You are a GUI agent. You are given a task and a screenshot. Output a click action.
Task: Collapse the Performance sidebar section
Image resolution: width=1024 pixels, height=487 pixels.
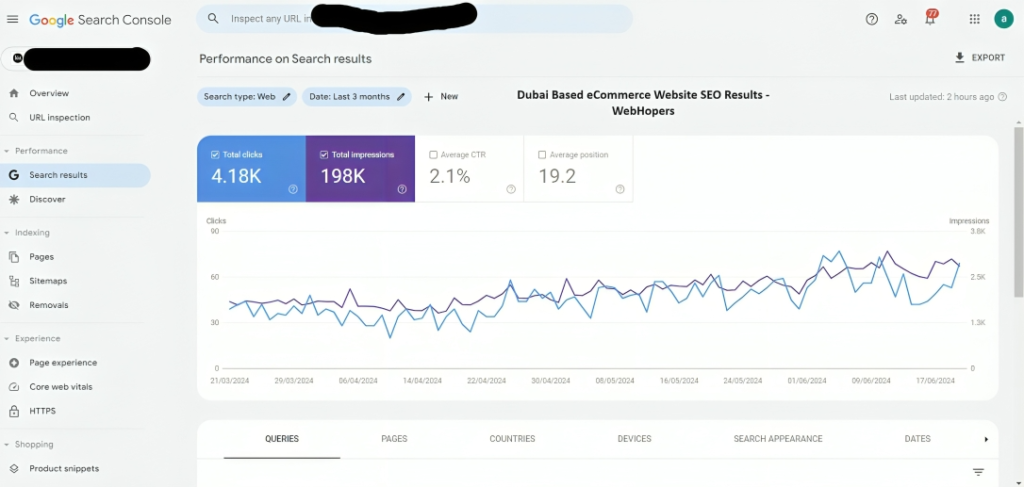7,151
